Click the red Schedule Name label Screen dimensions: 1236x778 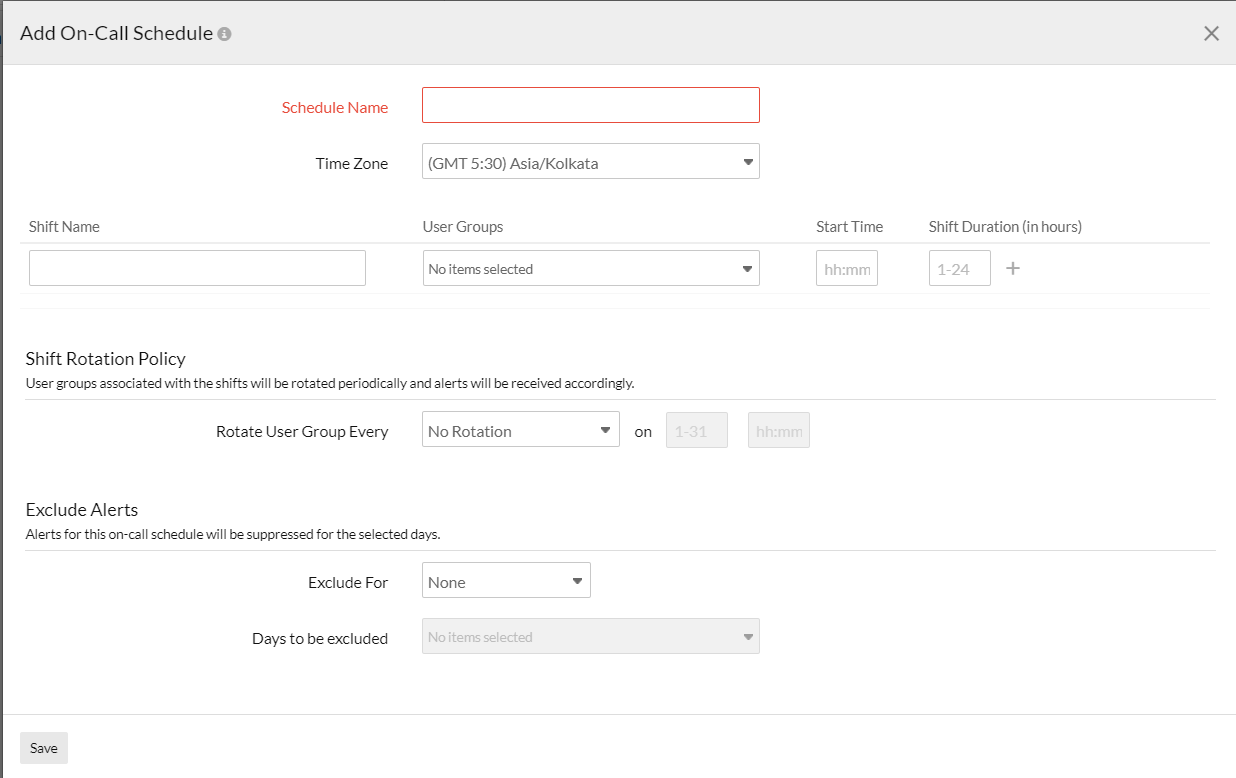point(334,107)
